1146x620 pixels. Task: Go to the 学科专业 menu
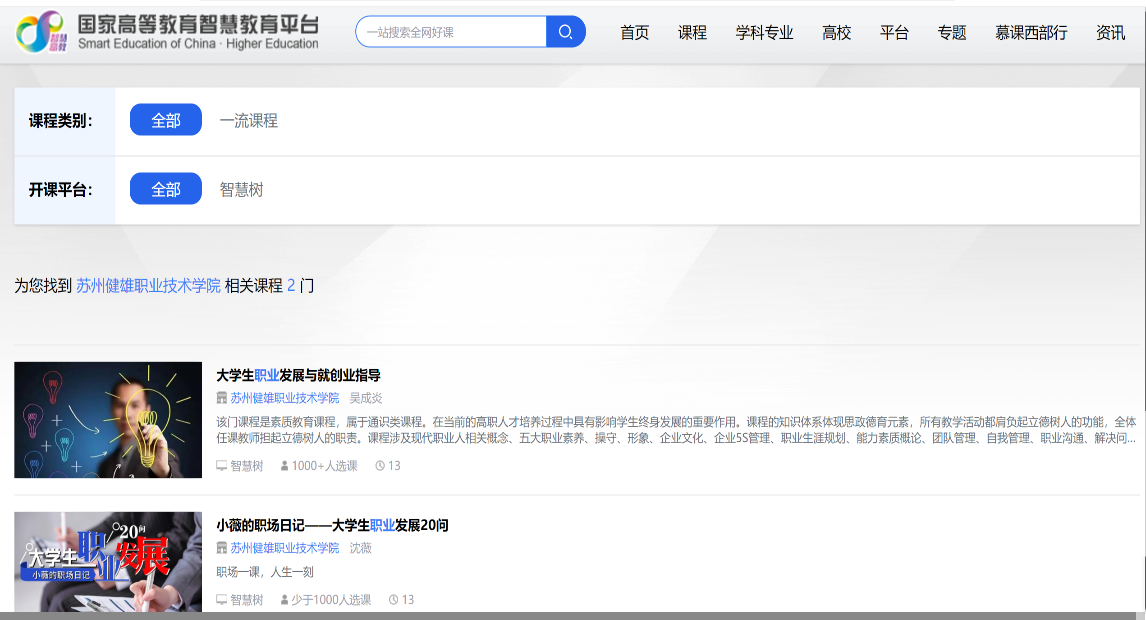pyautogui.click(x=764, y=32)
